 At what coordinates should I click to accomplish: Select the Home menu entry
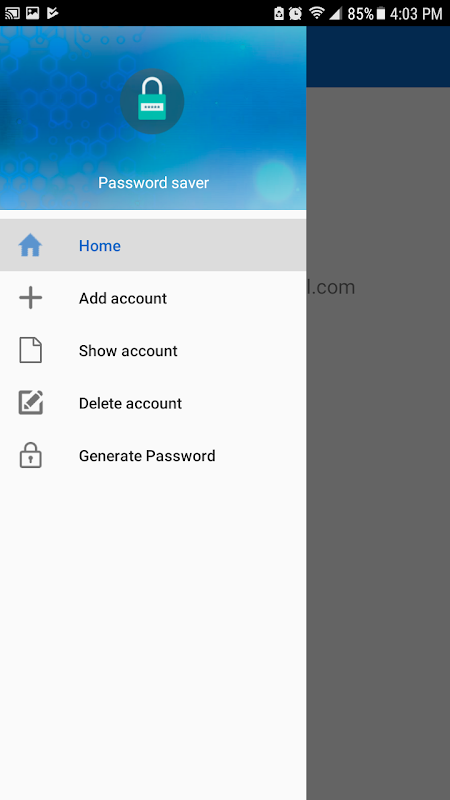pos(153,245)
